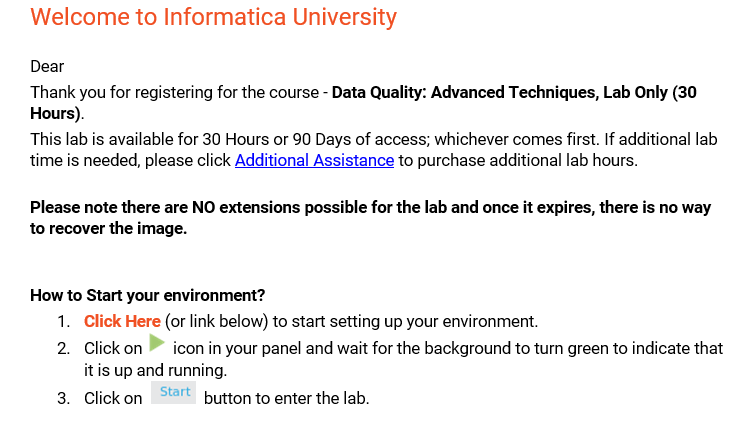The image size is (736, 422).
Task: Click the Dear salutation line
Action: click(47, 67)
